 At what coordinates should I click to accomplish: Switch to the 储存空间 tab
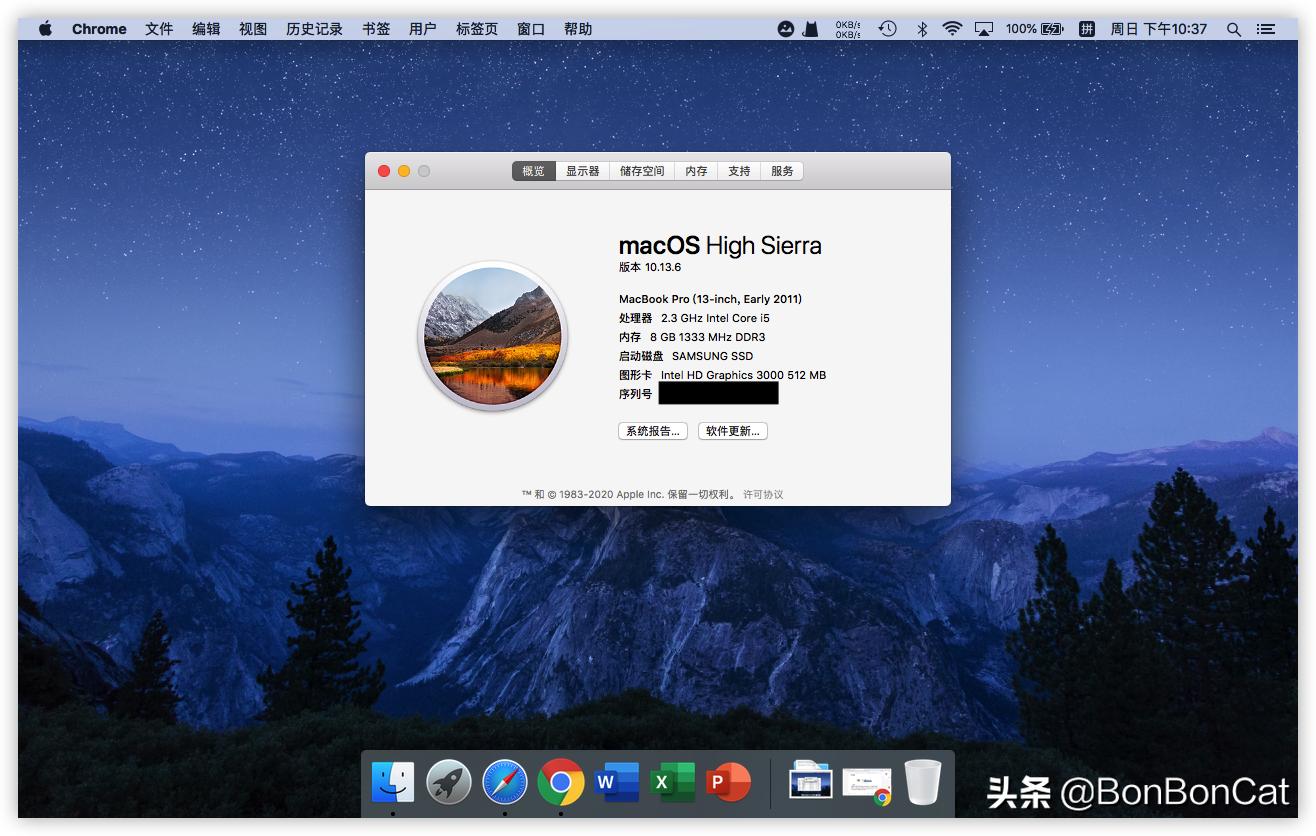641,170
